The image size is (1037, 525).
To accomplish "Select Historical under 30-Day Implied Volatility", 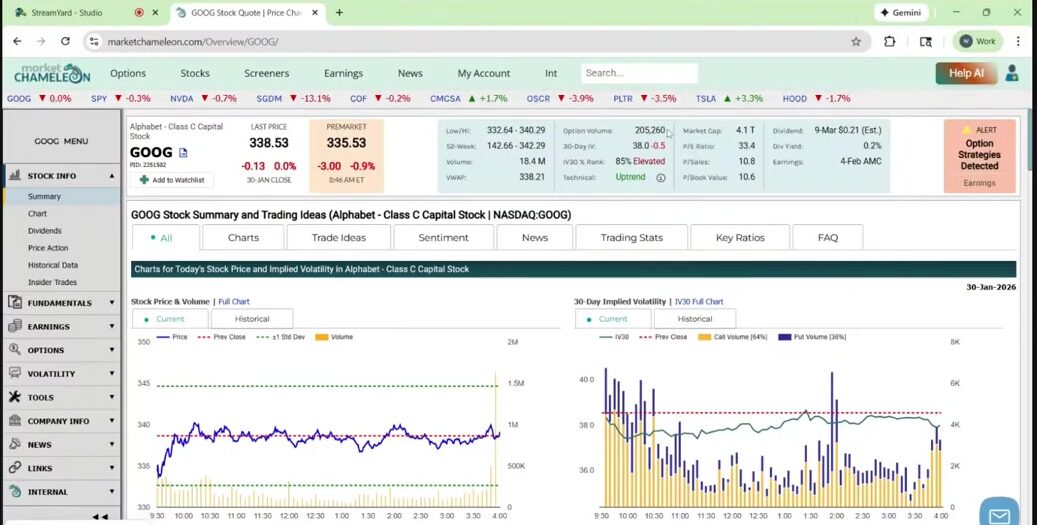I will point(694,319).
